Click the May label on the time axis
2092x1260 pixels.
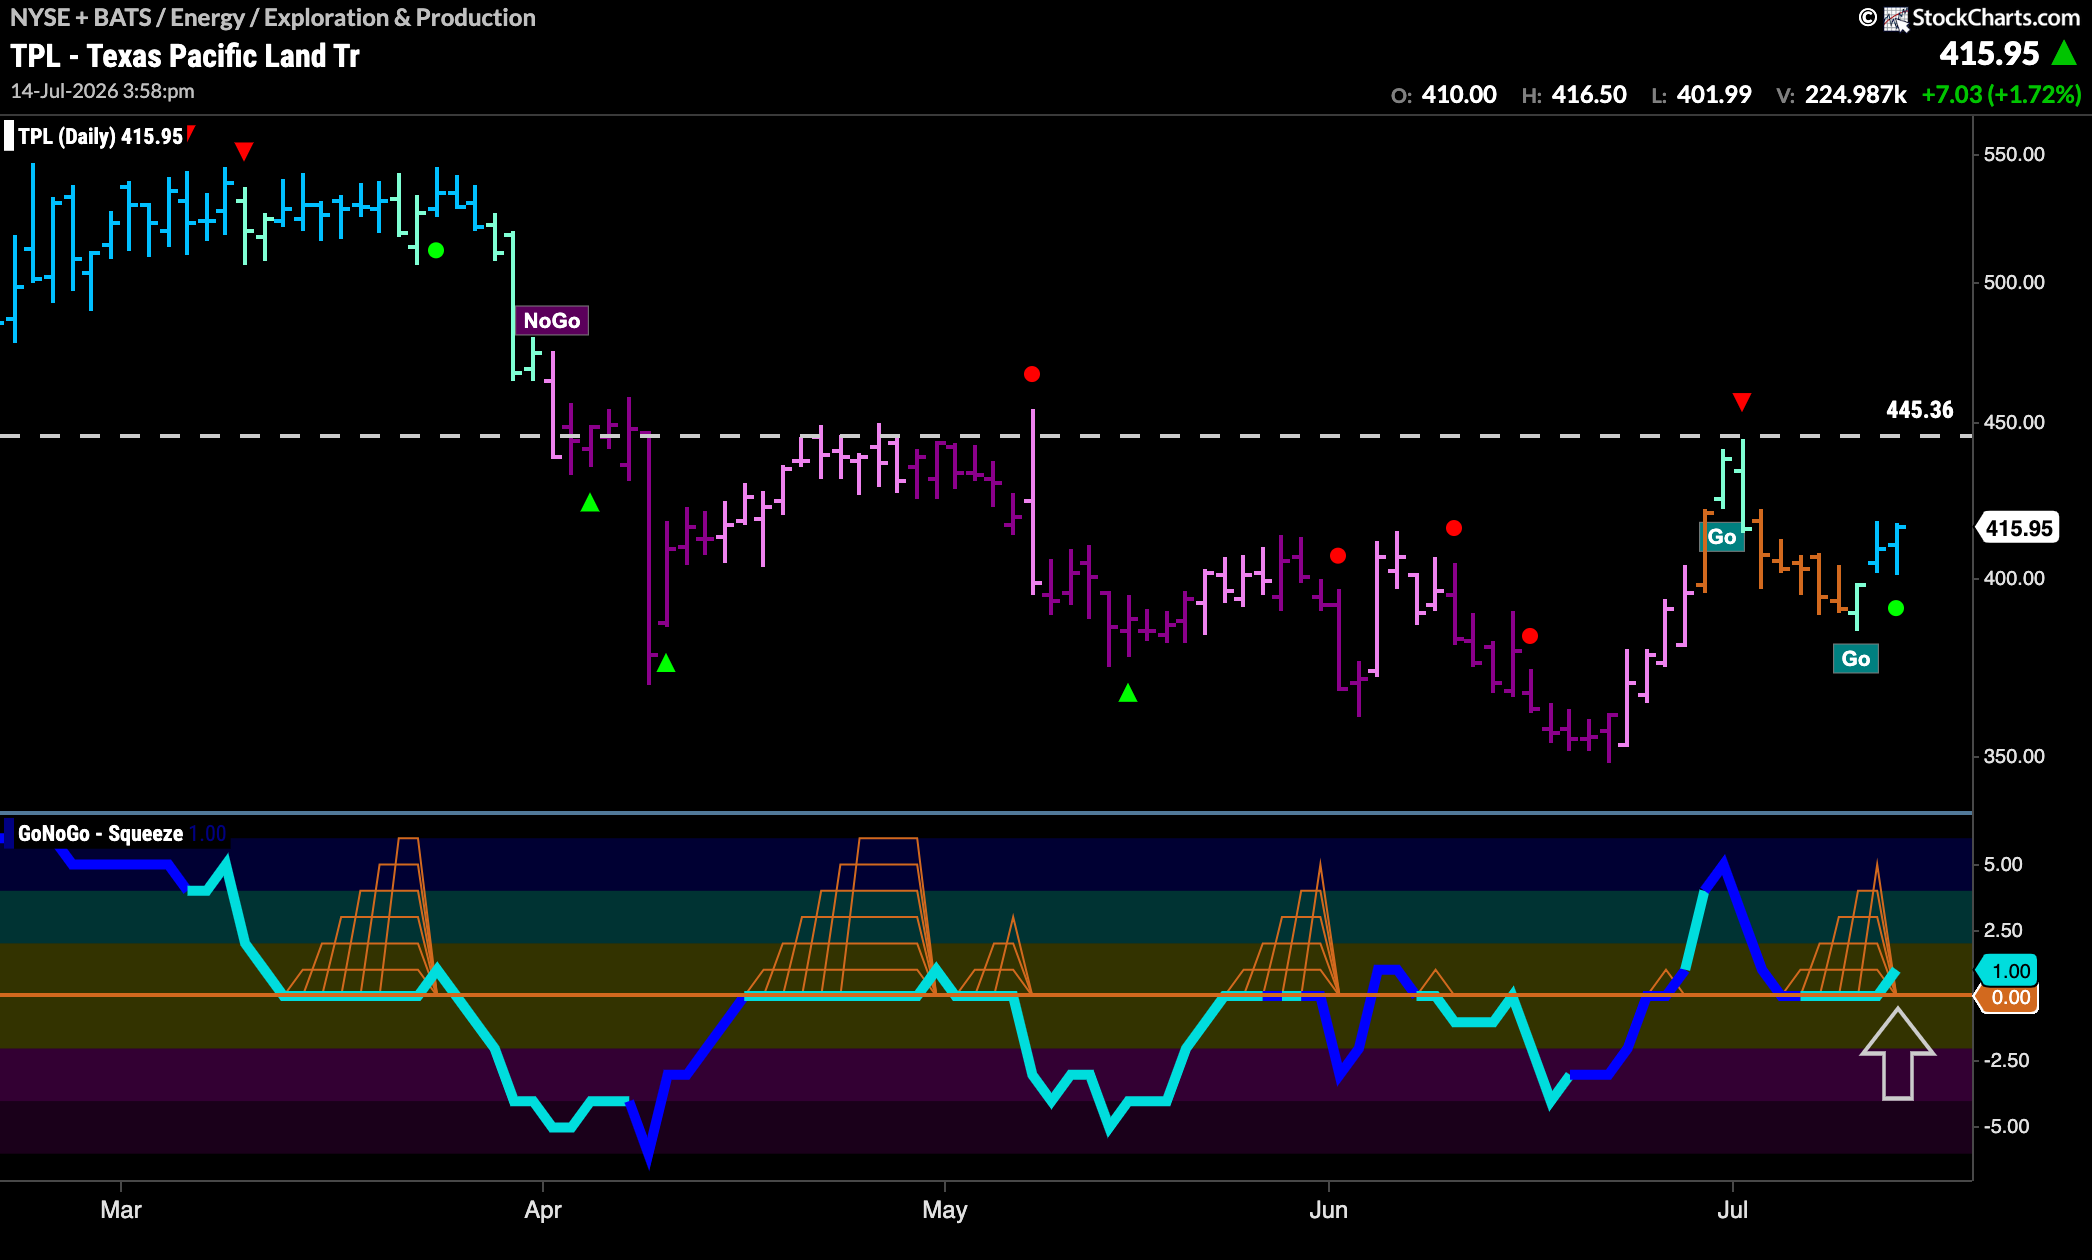click(945, 1210)
